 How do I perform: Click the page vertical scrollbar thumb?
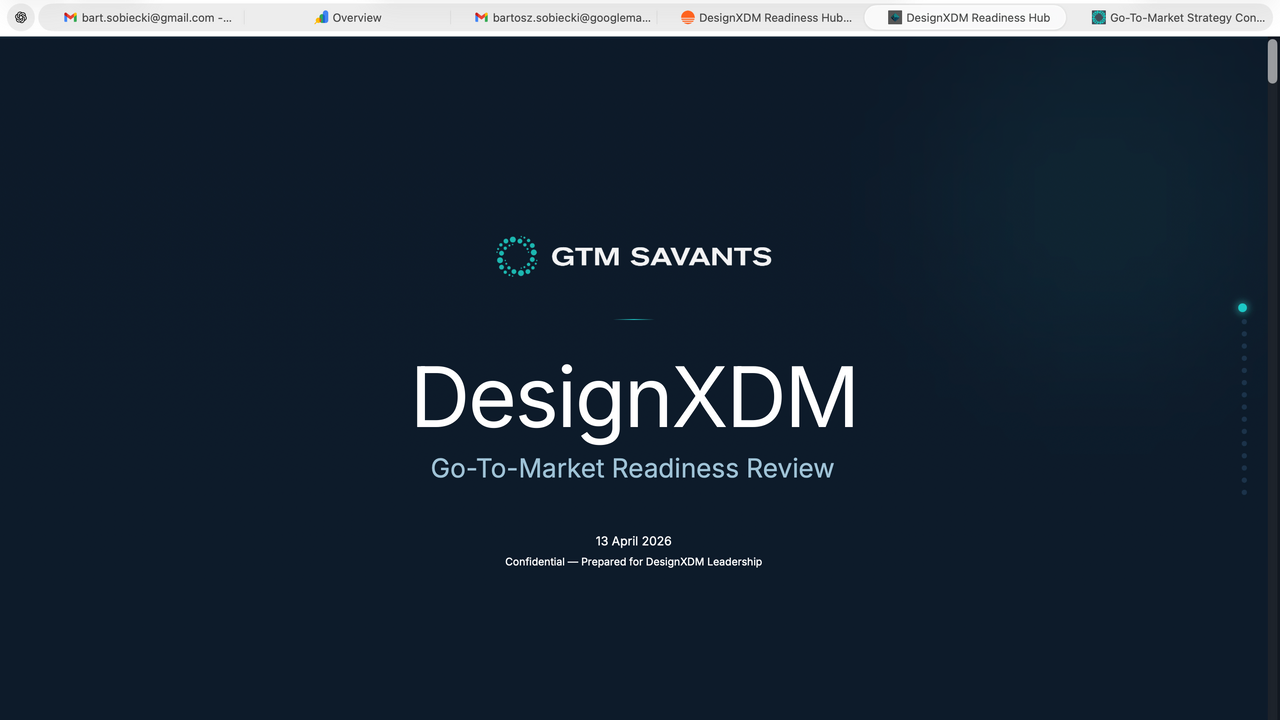[x=1273, y=61]
